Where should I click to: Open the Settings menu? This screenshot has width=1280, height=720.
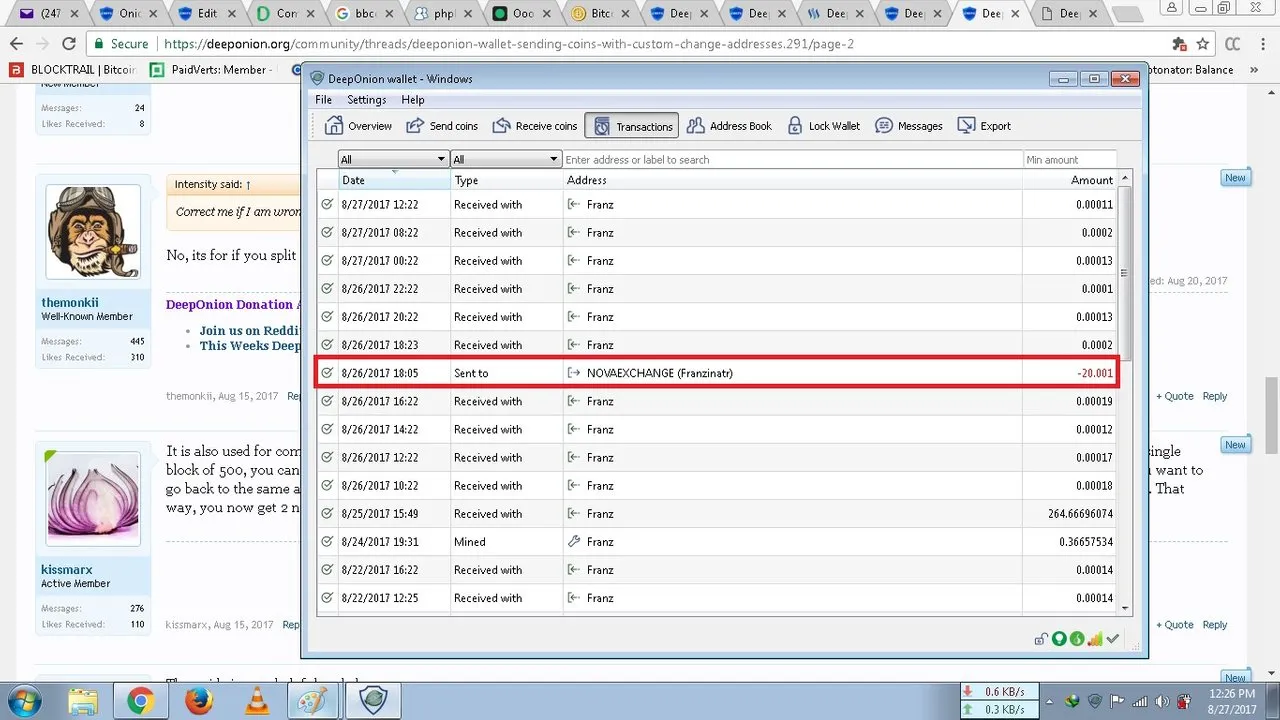point(366,100)
